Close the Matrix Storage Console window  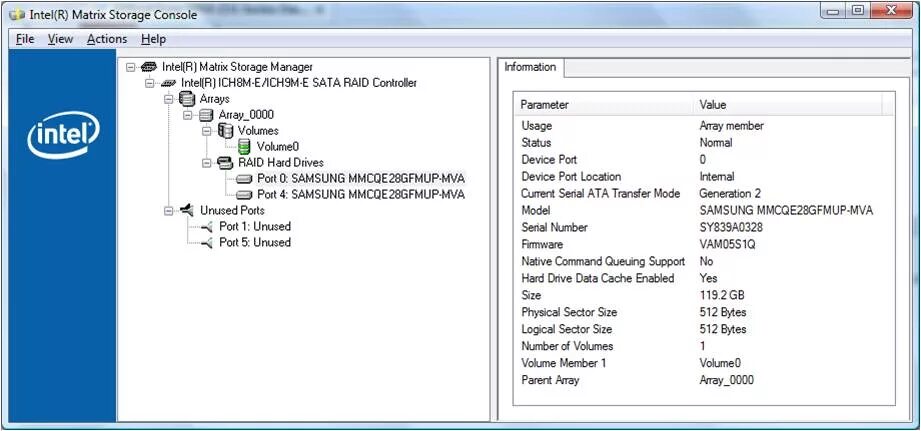pyautogui.click(x=892, y=11)
